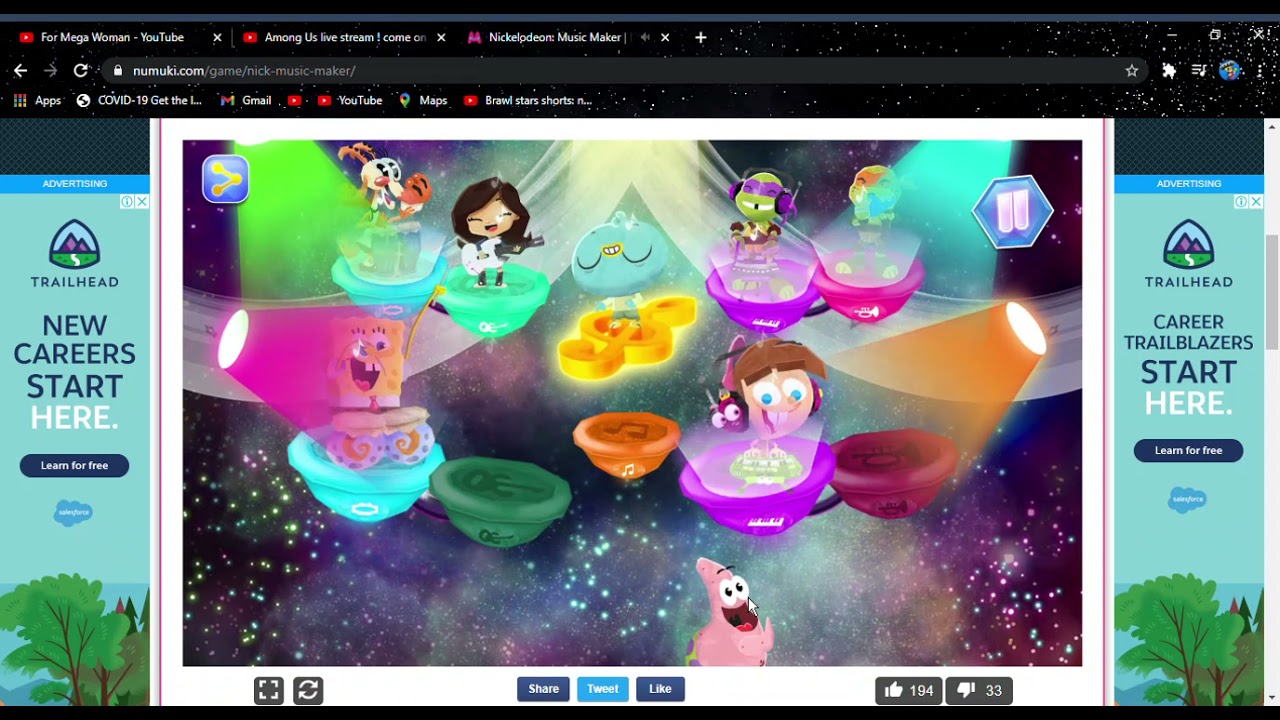Click the address bar URL numuki.com

(244, 71)
